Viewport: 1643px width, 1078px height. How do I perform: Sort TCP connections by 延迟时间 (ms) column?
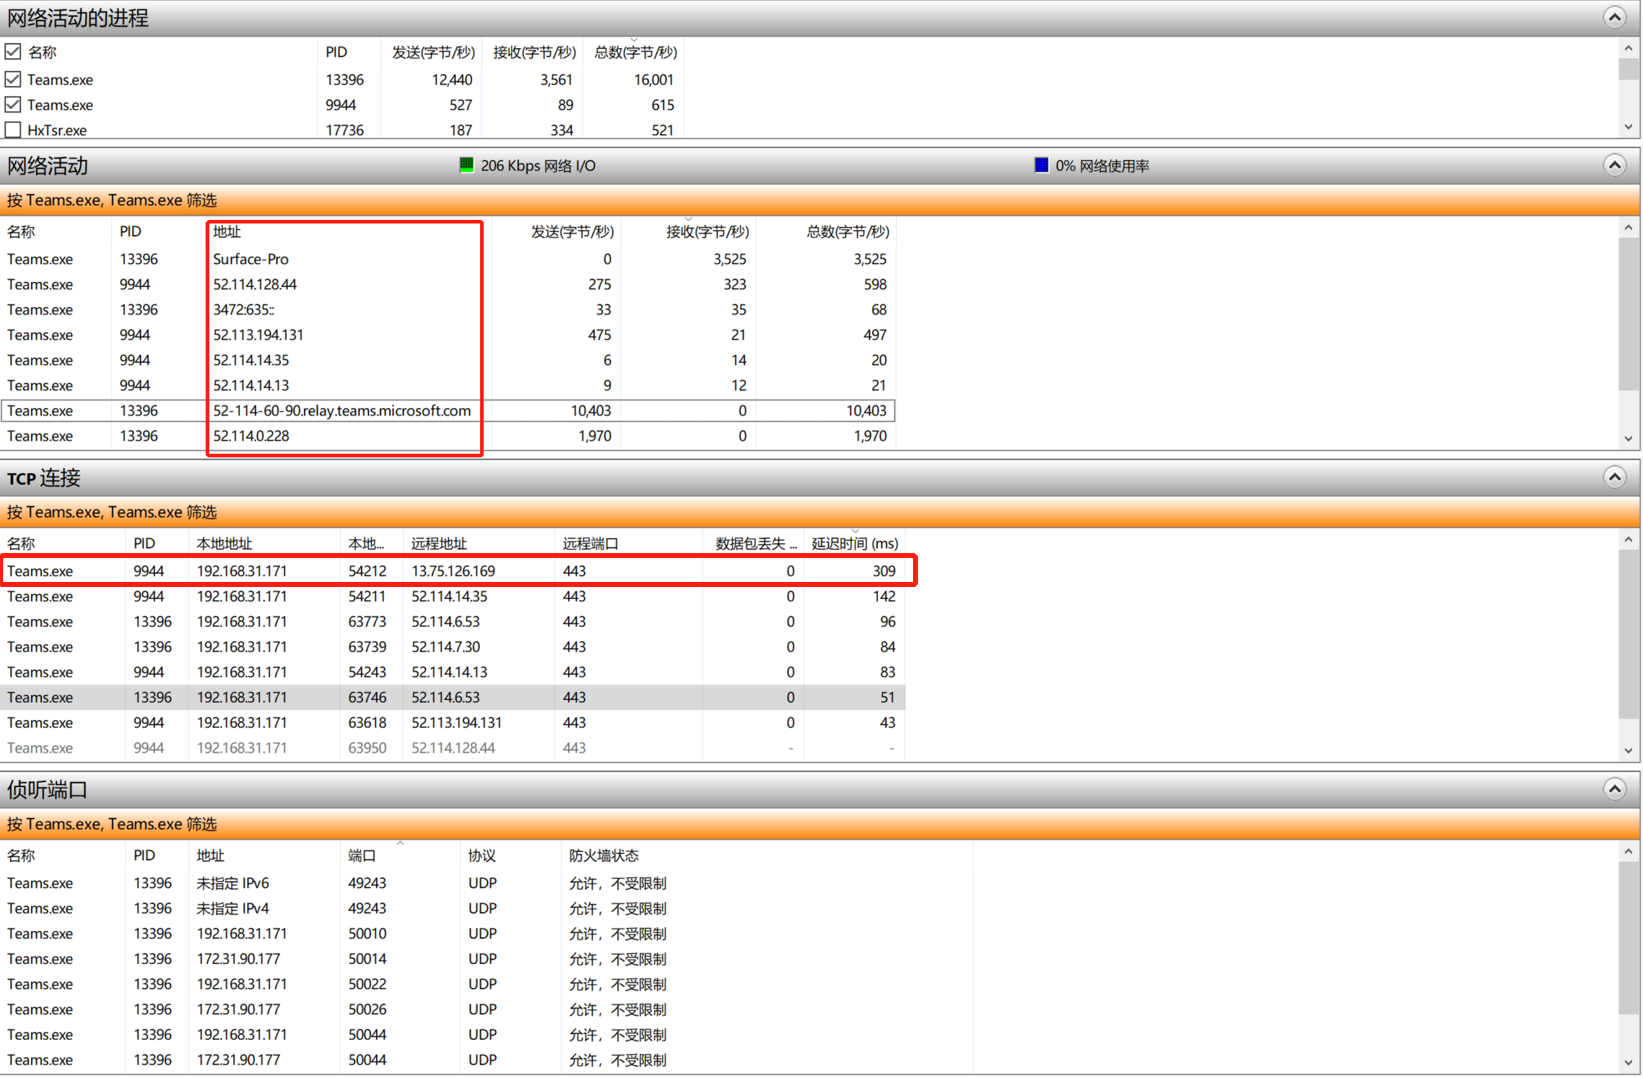[x=854, y=543]
